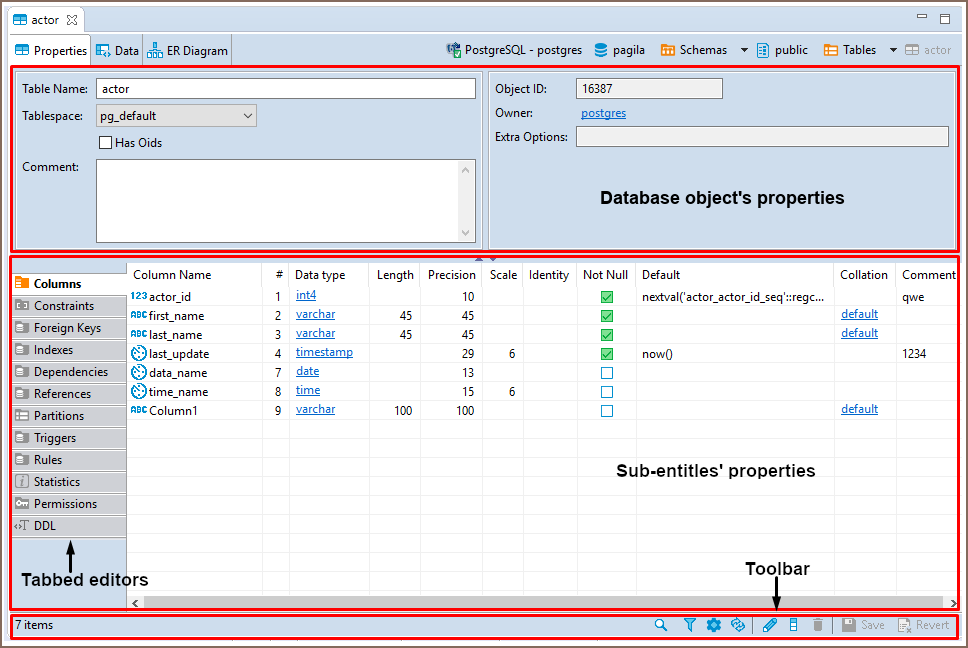Expand the Schemas breadcrumb dropdown arrow

coord(744,50)
